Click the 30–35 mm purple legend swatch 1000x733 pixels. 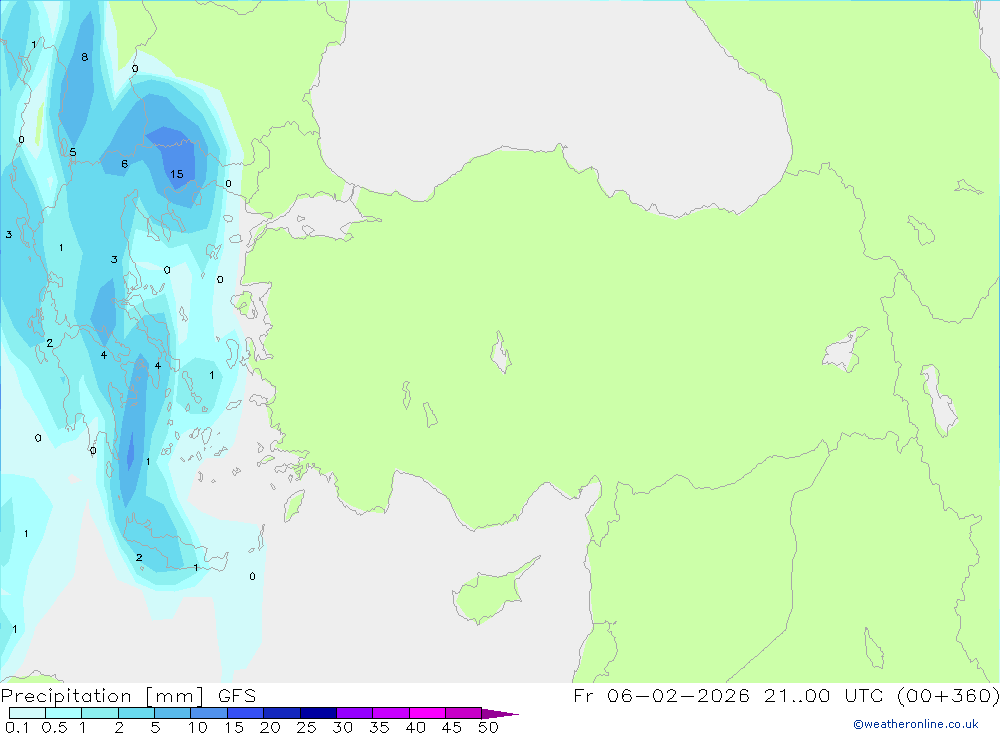point(355,713)
